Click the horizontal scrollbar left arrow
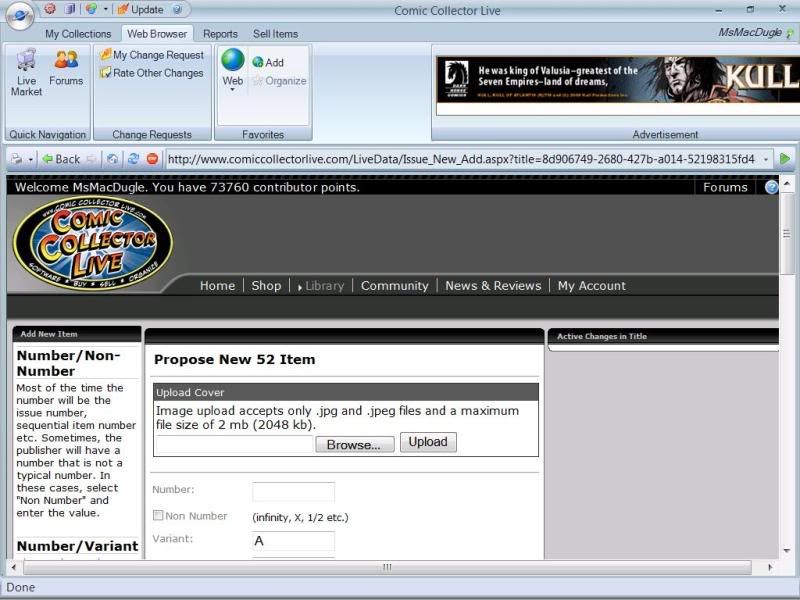 14,567
